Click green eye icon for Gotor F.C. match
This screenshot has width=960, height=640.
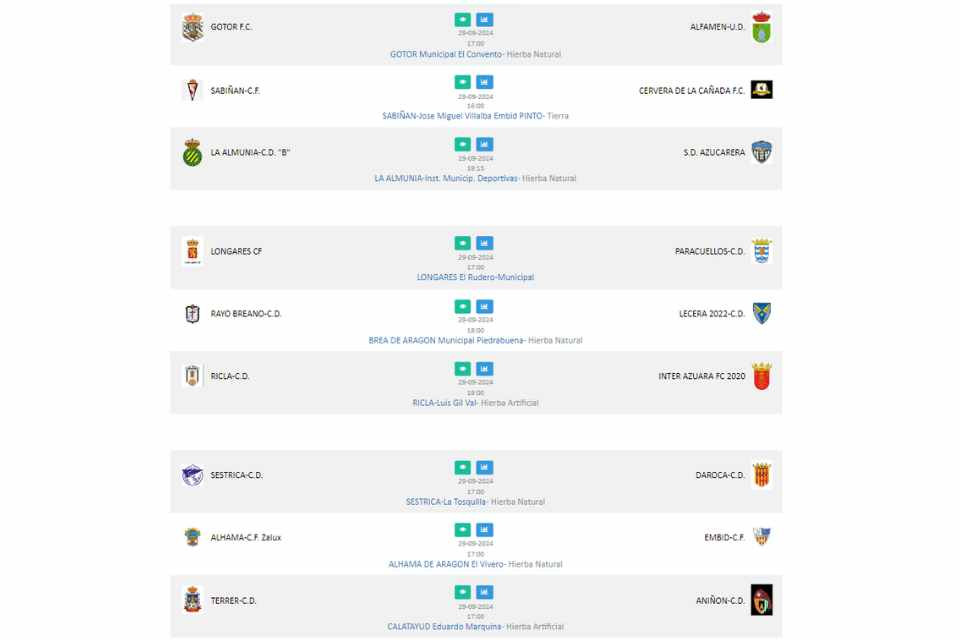point(463,20)
